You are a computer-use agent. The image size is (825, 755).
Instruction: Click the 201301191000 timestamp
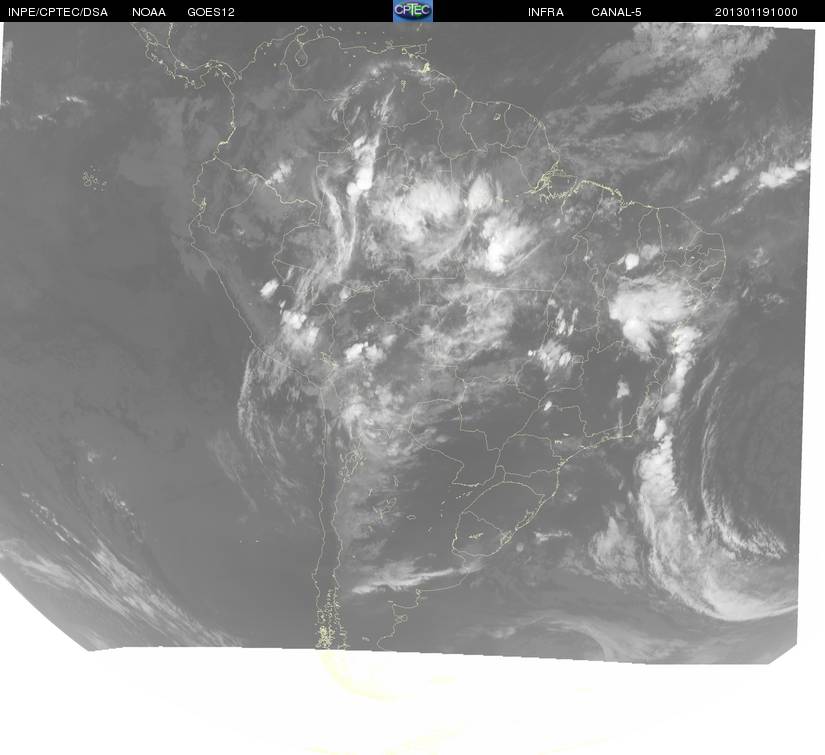click(x=756, y=12)
